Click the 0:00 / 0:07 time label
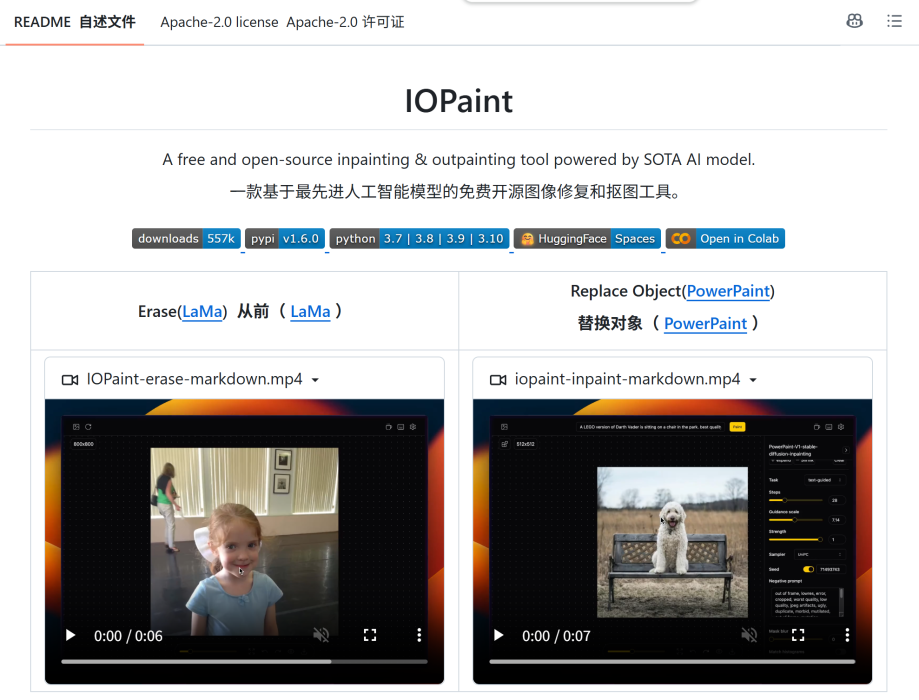 556,636
